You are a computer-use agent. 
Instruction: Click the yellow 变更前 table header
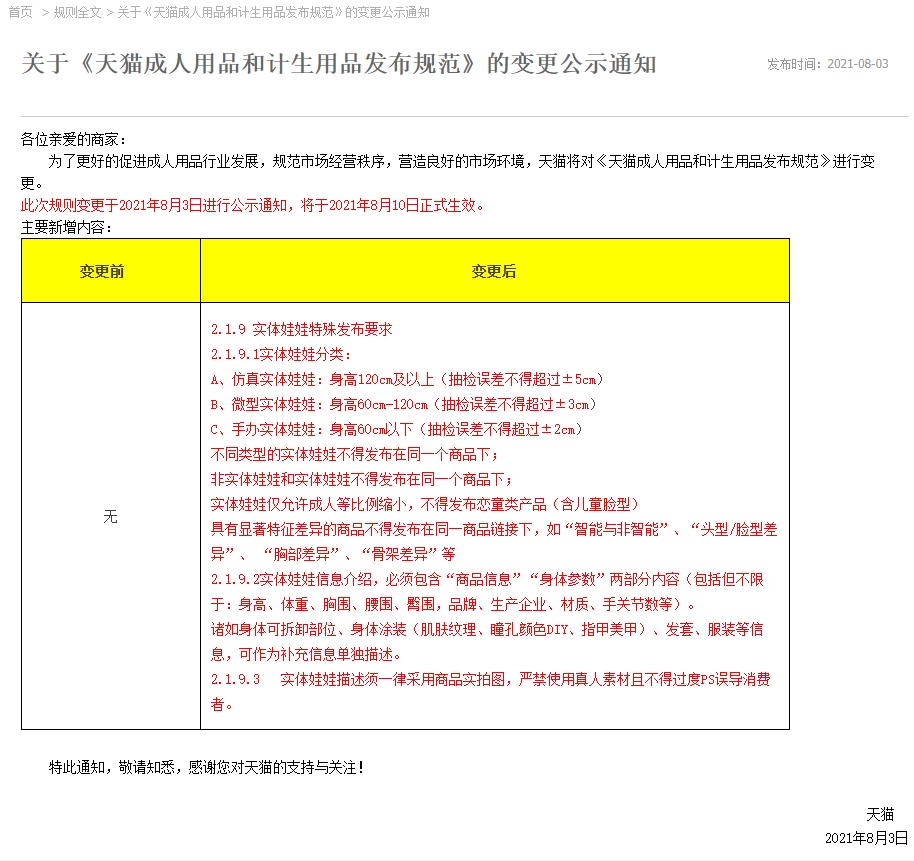pos(110,271)
